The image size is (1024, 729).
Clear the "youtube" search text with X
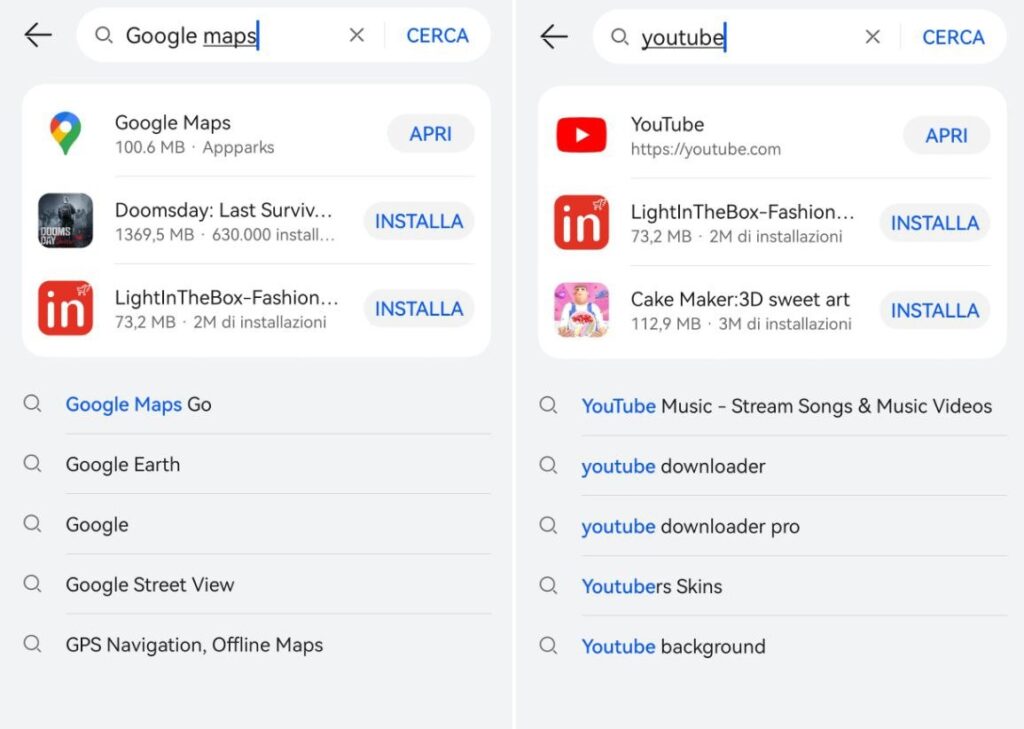[x=873, y=37]
